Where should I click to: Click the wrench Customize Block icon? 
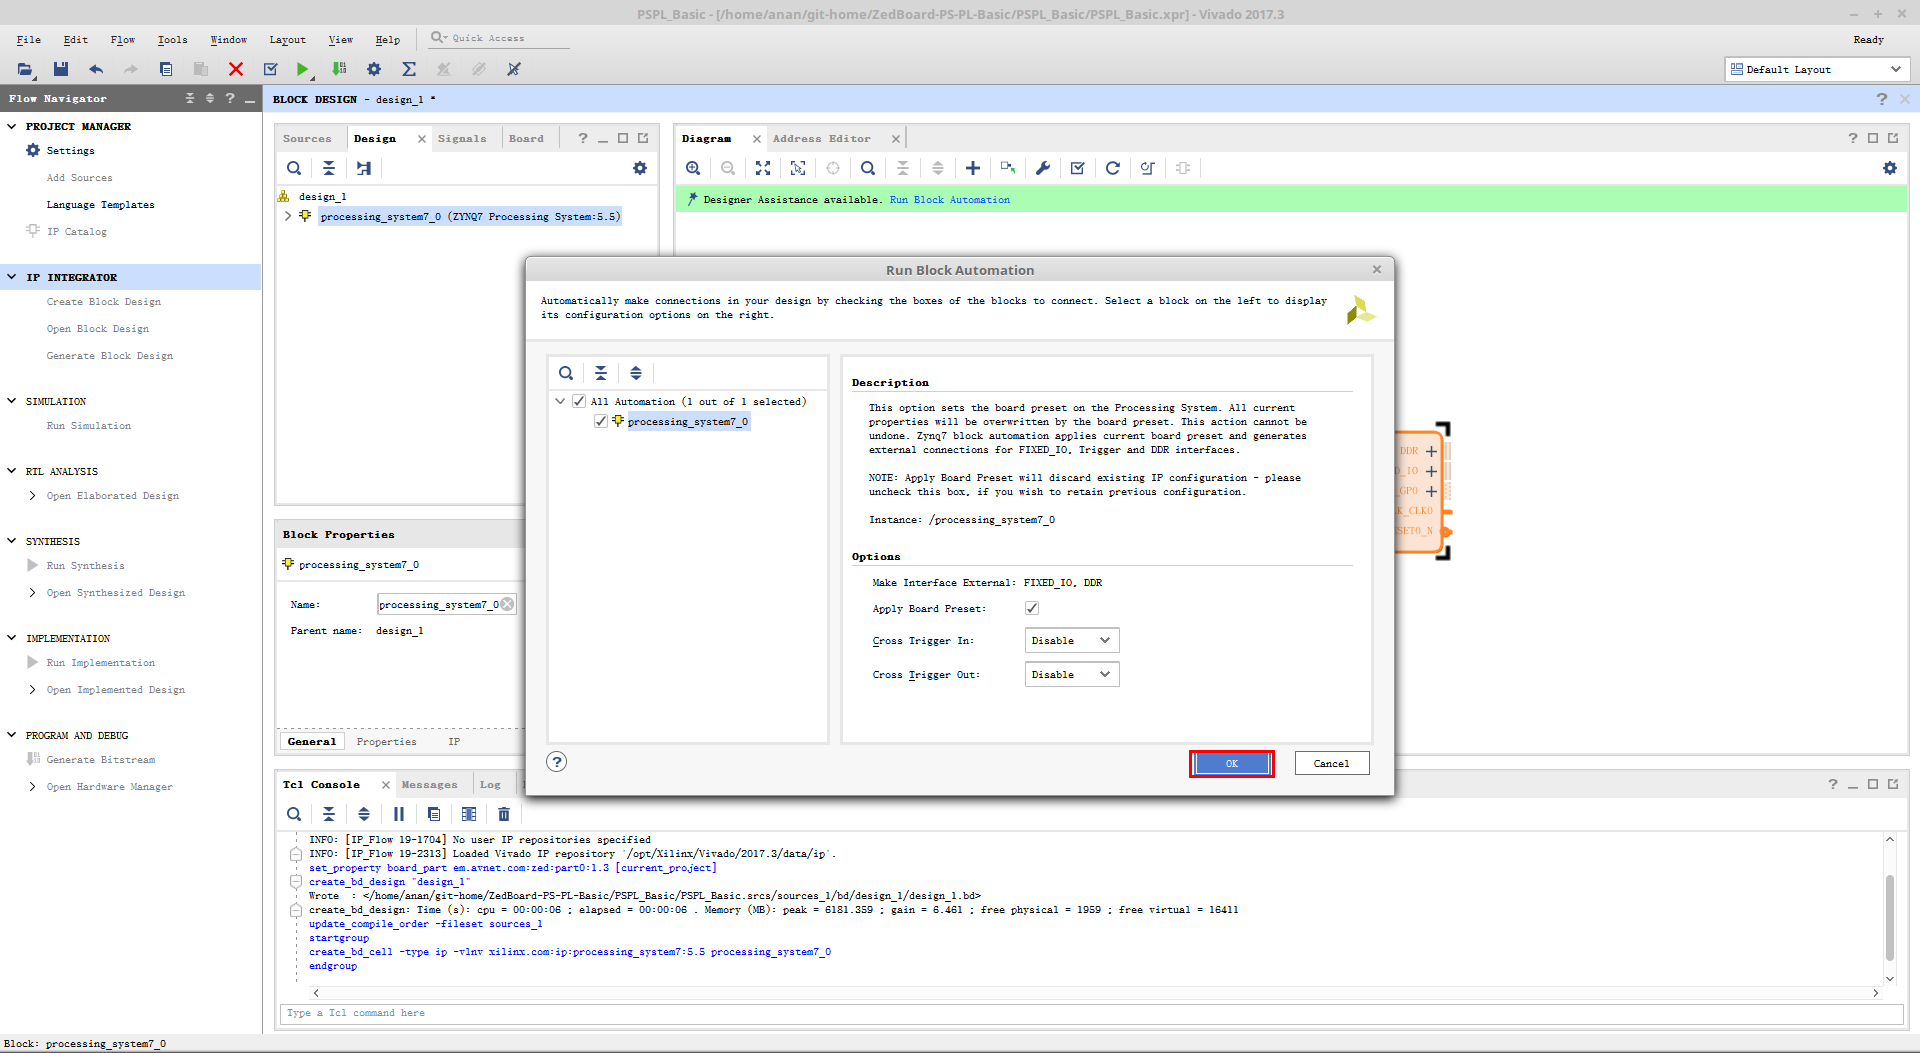[x=1043, y=168]
